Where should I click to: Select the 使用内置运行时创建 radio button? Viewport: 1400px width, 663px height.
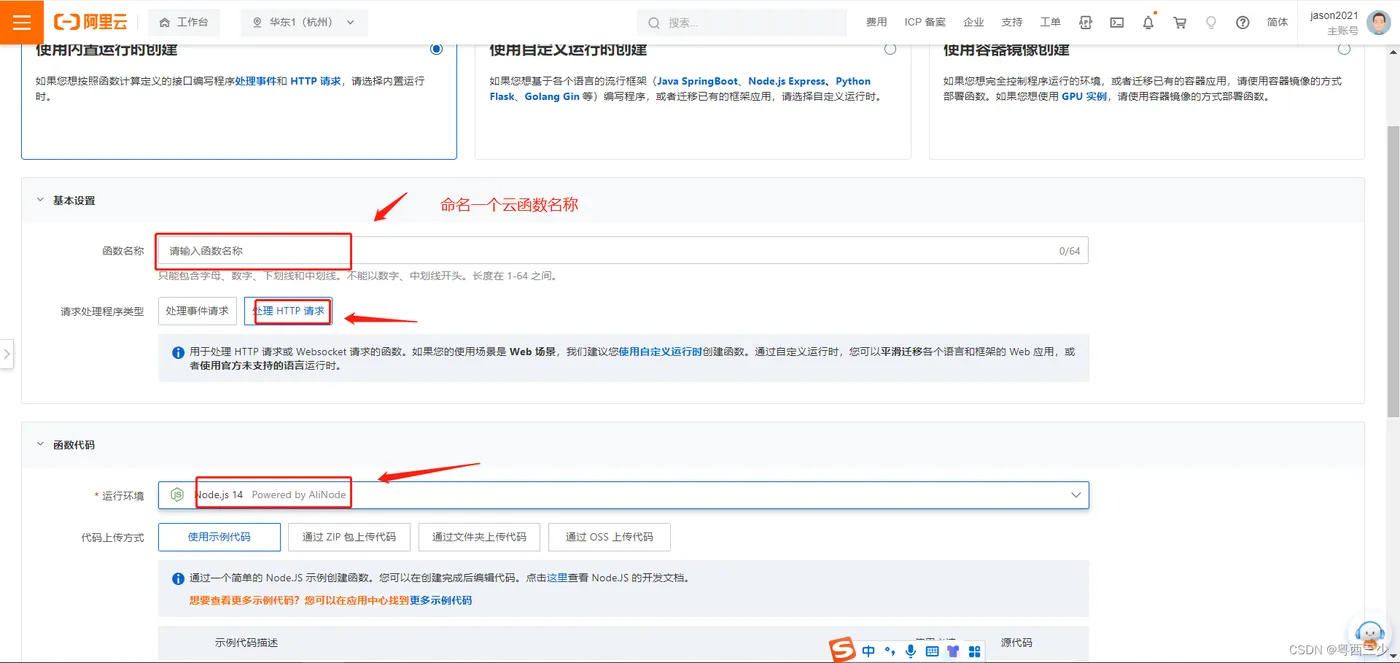coord(436,48)
